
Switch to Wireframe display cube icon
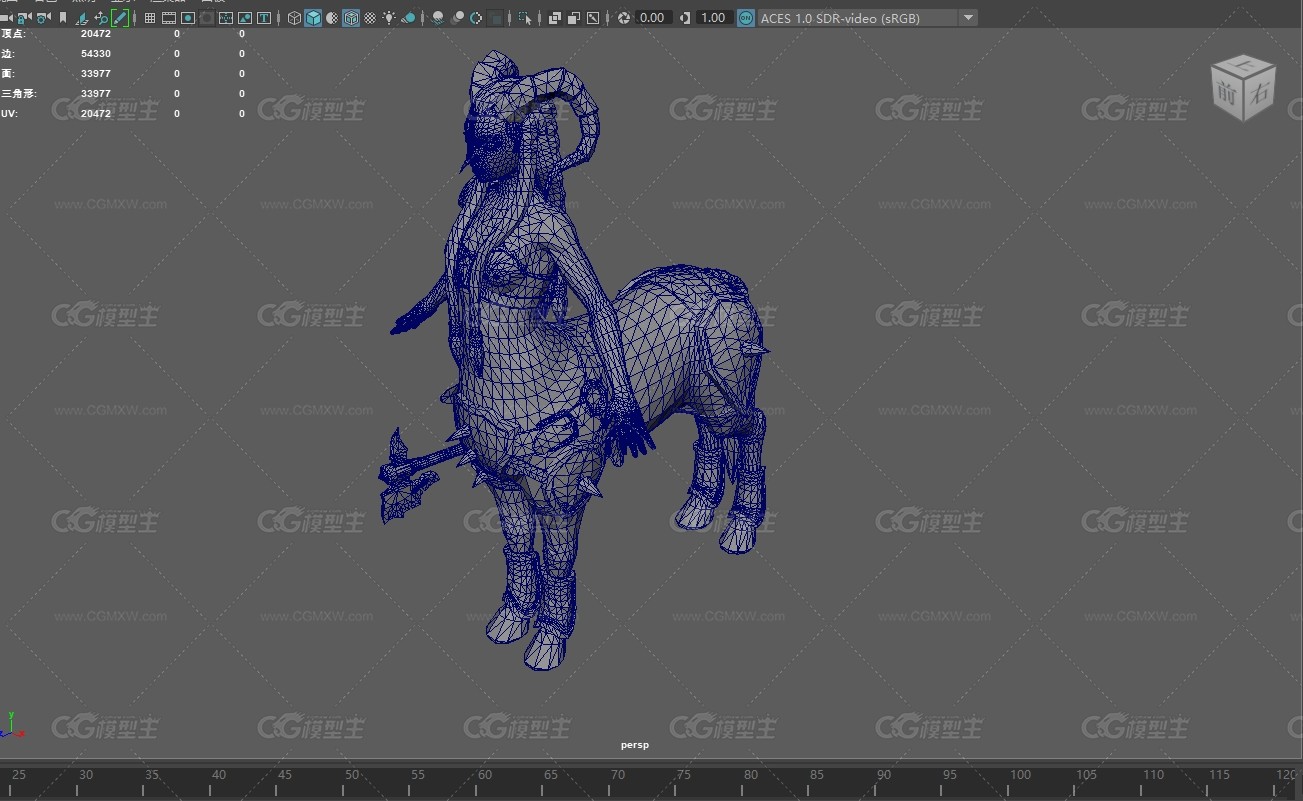tap(294, 18)
